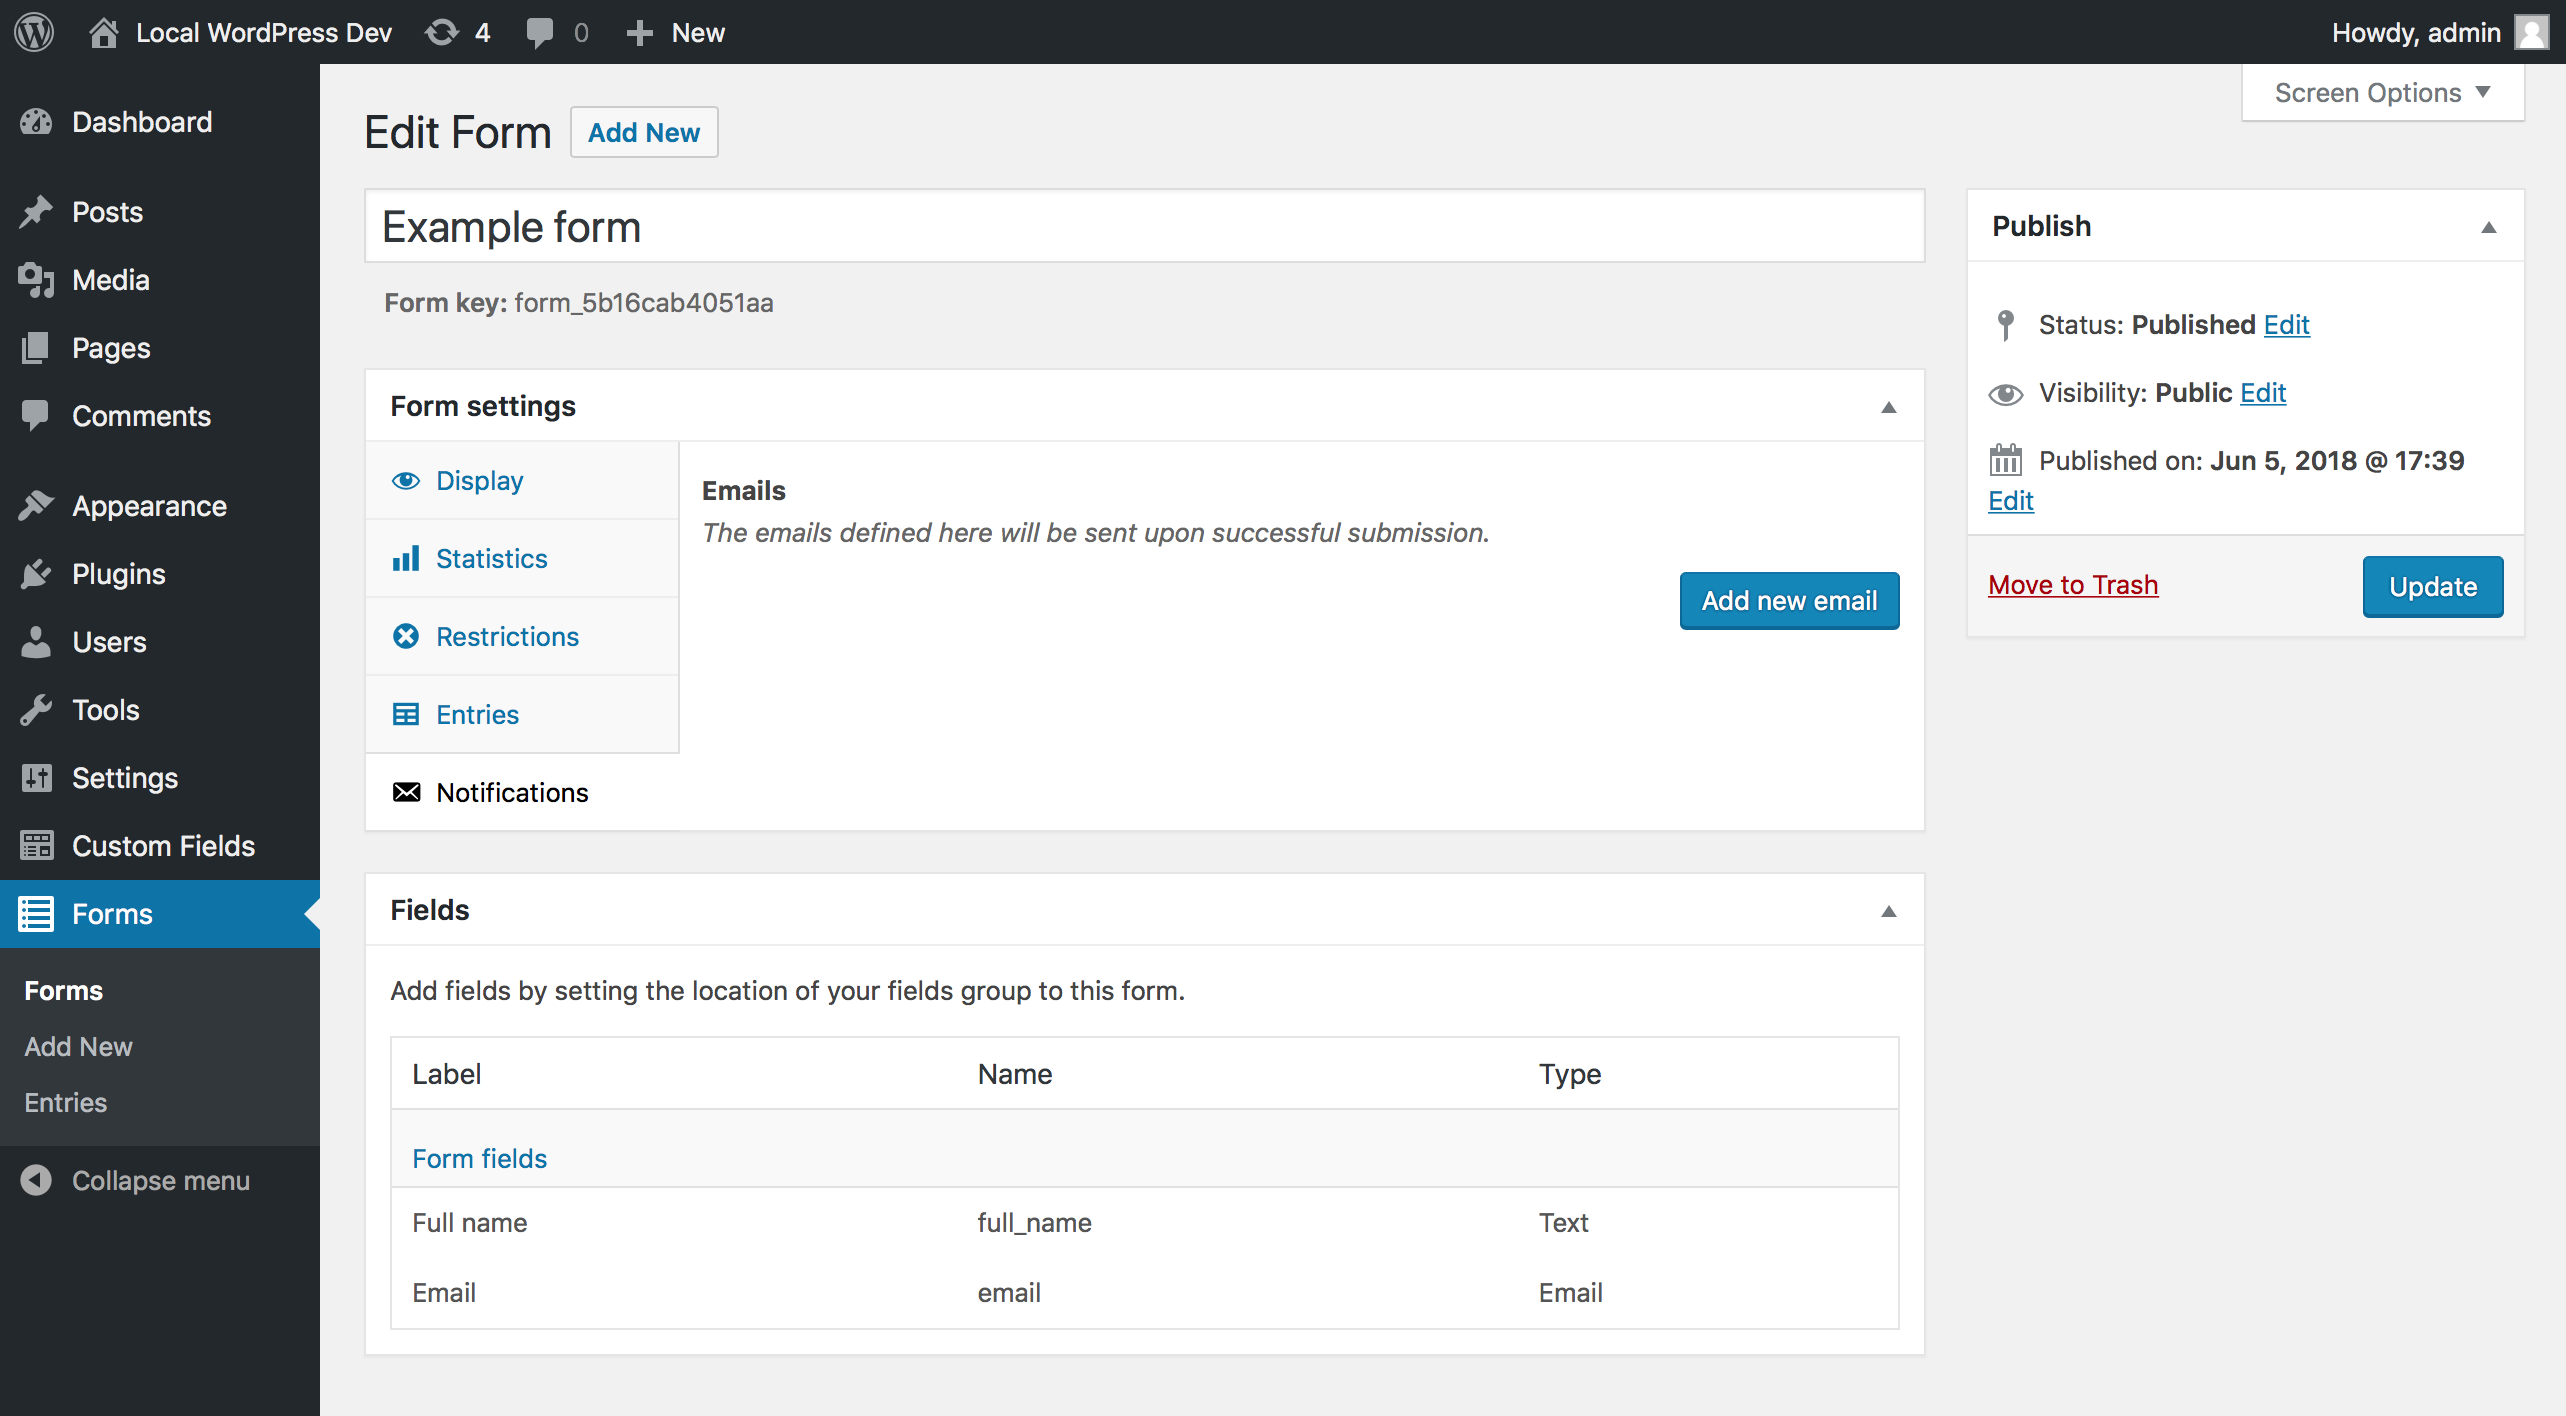Screen dimensions: 2566x1416
Task: Click the Add new email button
Action: (1789, 600)
